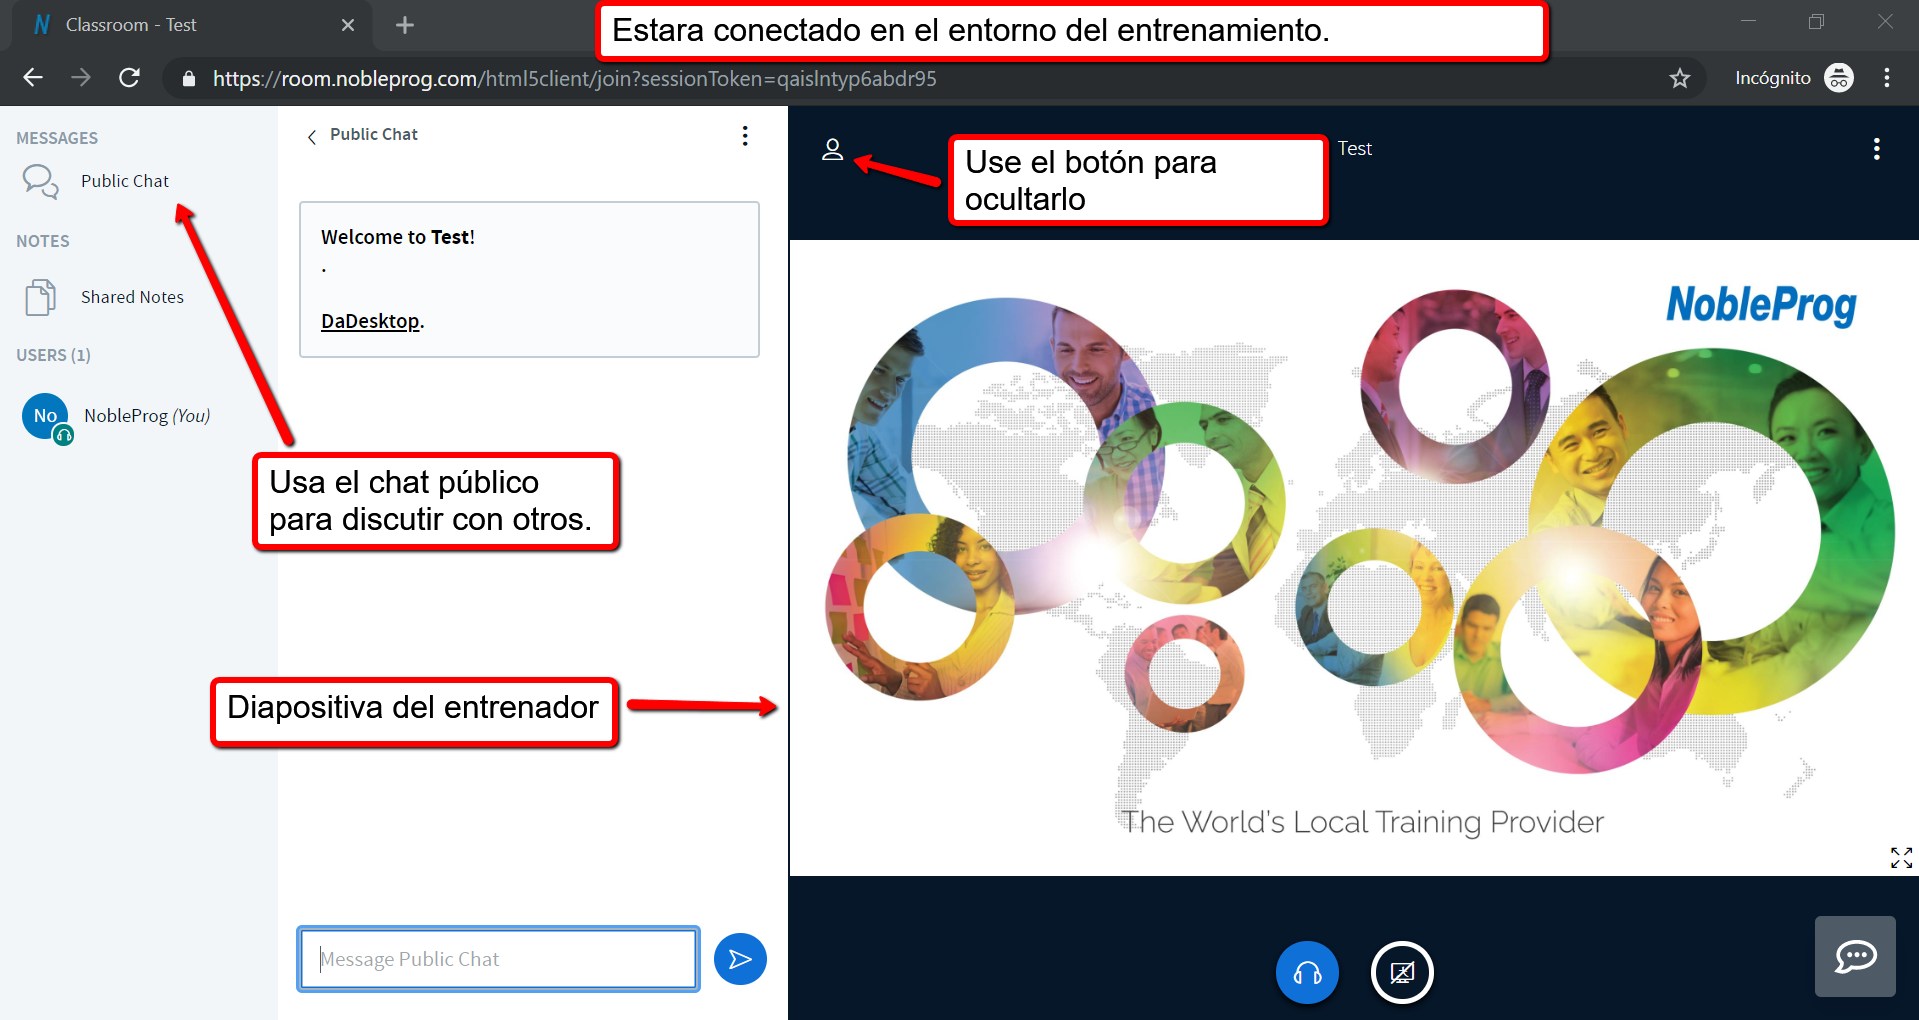The width and height of the screenshot is (1919, 1020).
Task: Open the Chrome browser menu
Action: [1886, 78]
